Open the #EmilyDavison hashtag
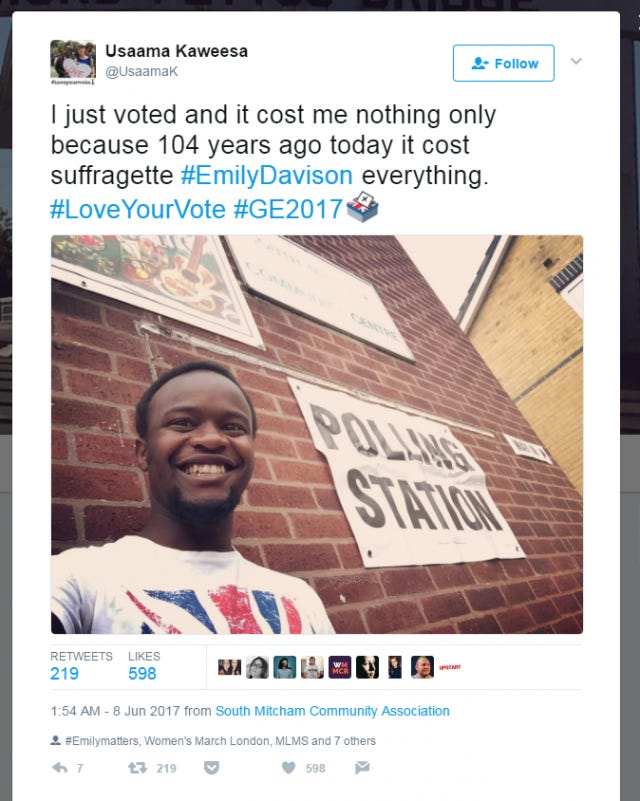 267,175
